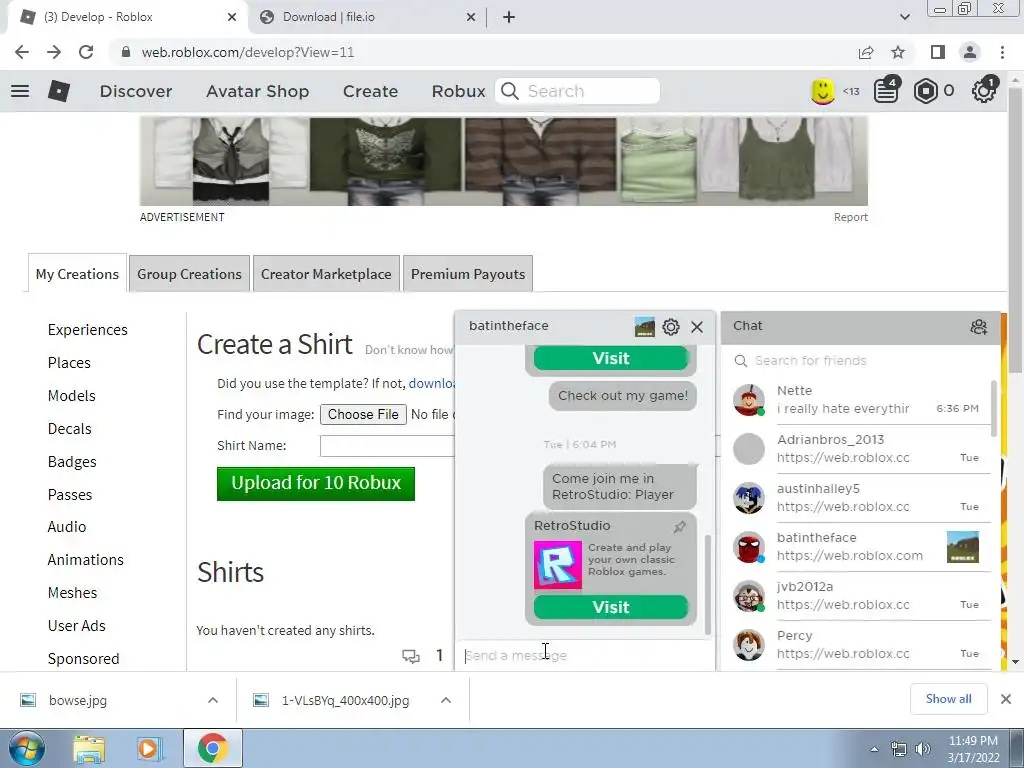Screen dimensions: 1024x768
Task: Open the Experiences category in sidebar
Action: coord(88,329)
